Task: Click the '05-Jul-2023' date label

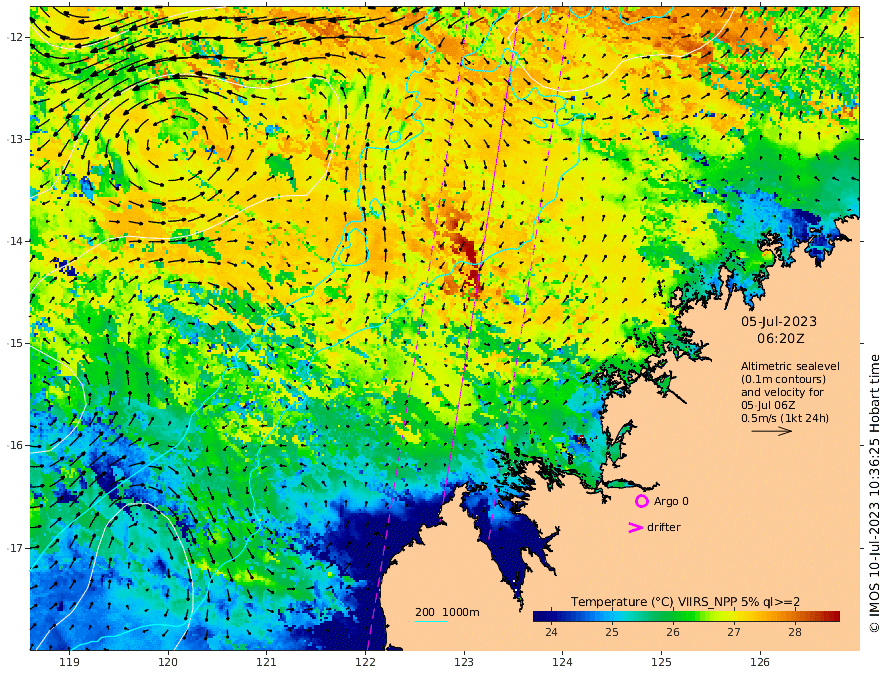Action: (x=779, y=321)
